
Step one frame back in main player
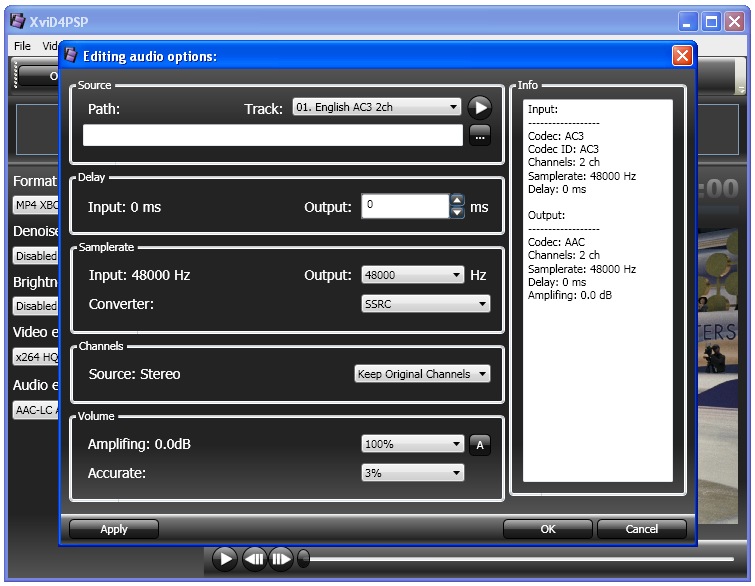(x=254, y=559)
